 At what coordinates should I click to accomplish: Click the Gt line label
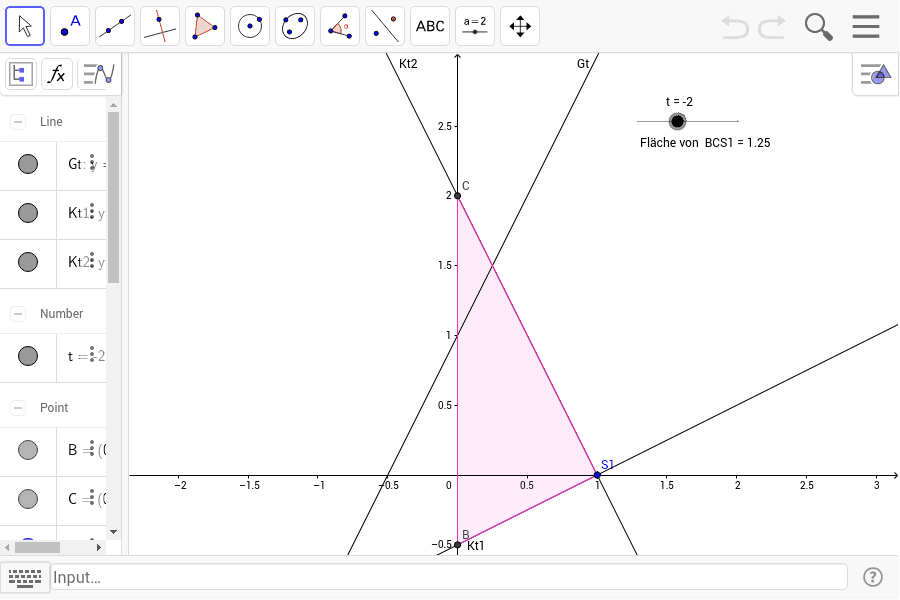coord(583,64)
